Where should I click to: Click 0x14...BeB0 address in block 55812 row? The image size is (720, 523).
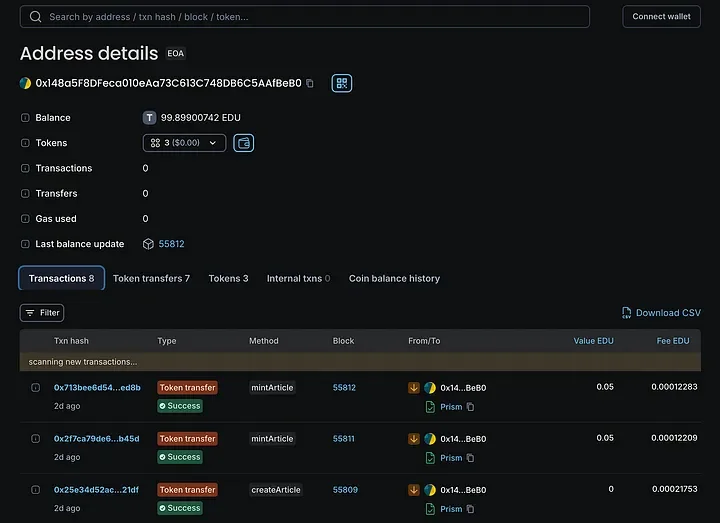[463, 388]
